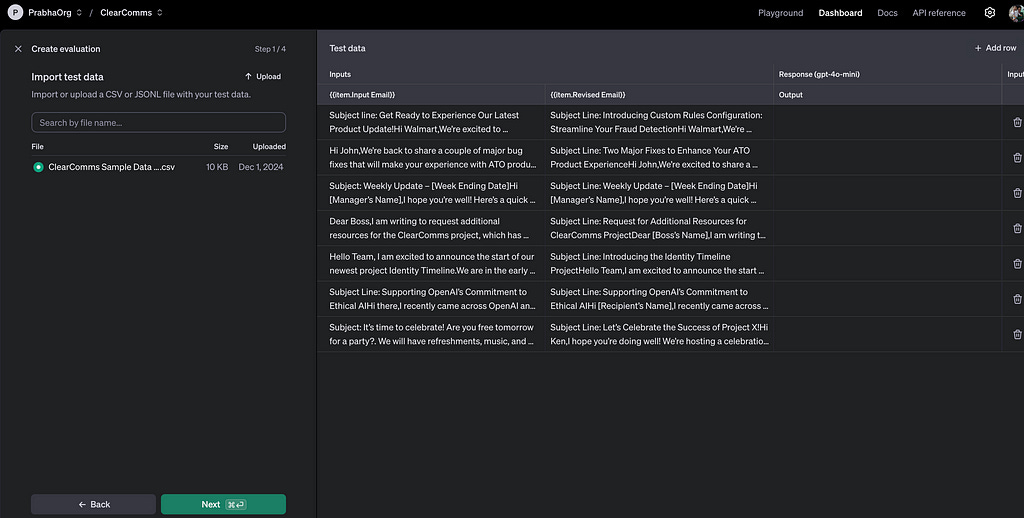The width and height of the screenshot is (1024, 518).
Task: Delete the party celebration row
Action: pos(1017,334)
